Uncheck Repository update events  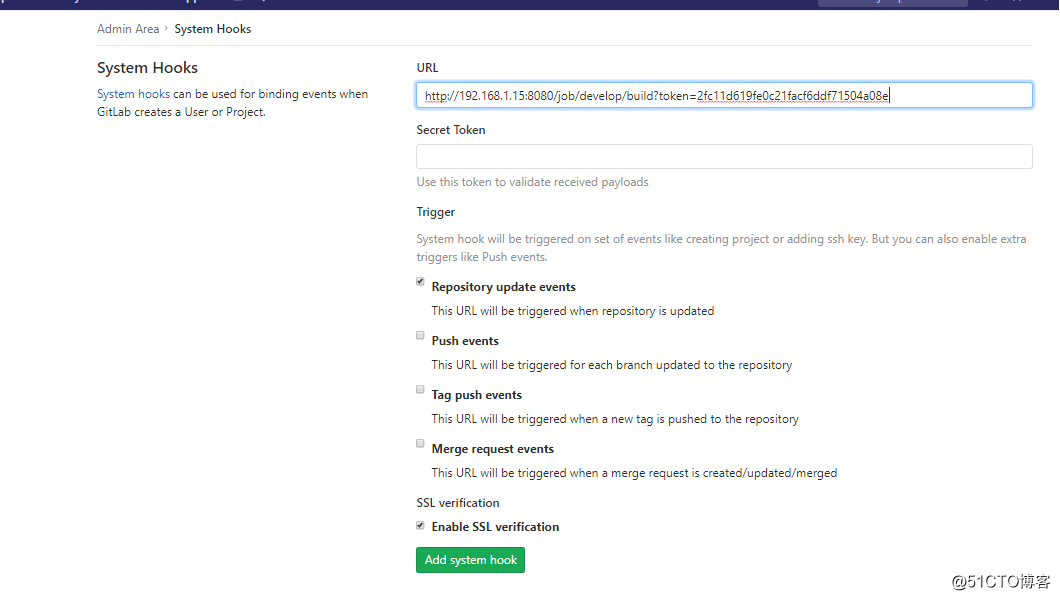point(420,281)
